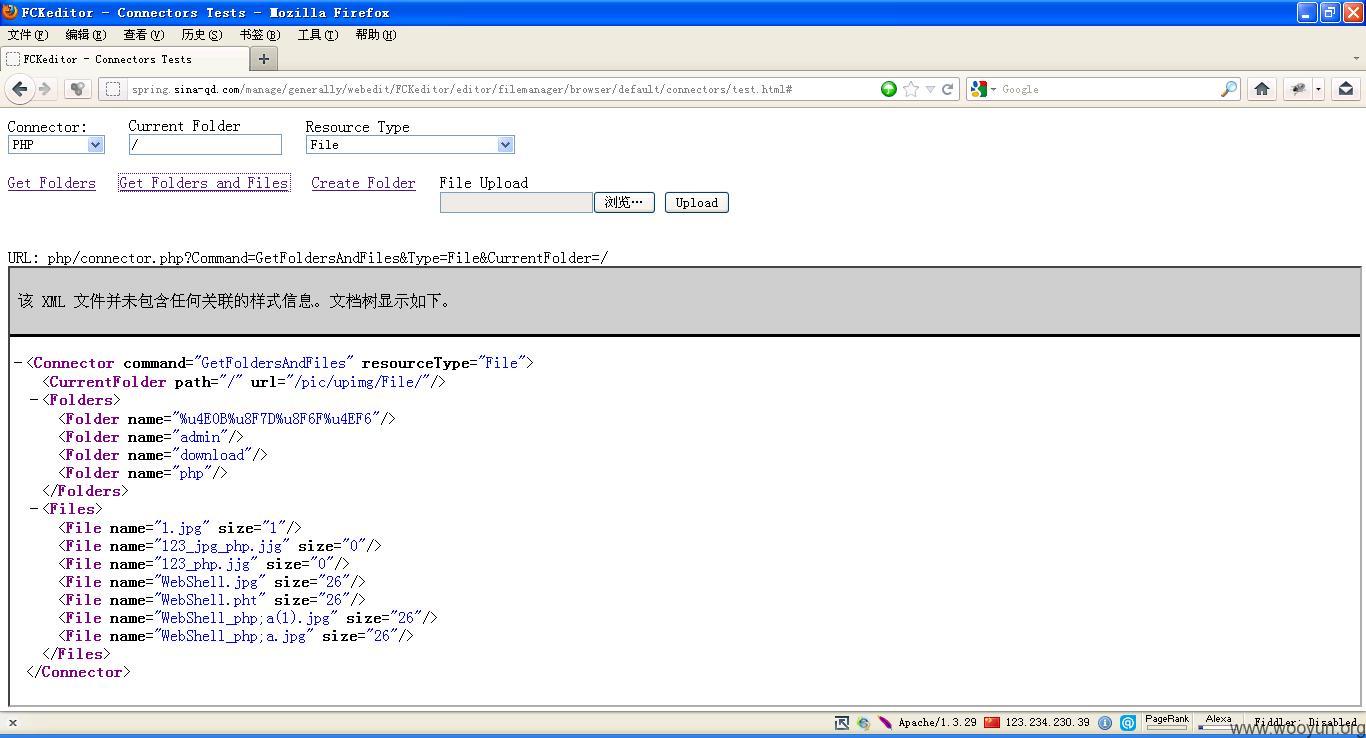1366x738 pixels.
Task: Click the Folder name "php" entry
Action: 143,473
